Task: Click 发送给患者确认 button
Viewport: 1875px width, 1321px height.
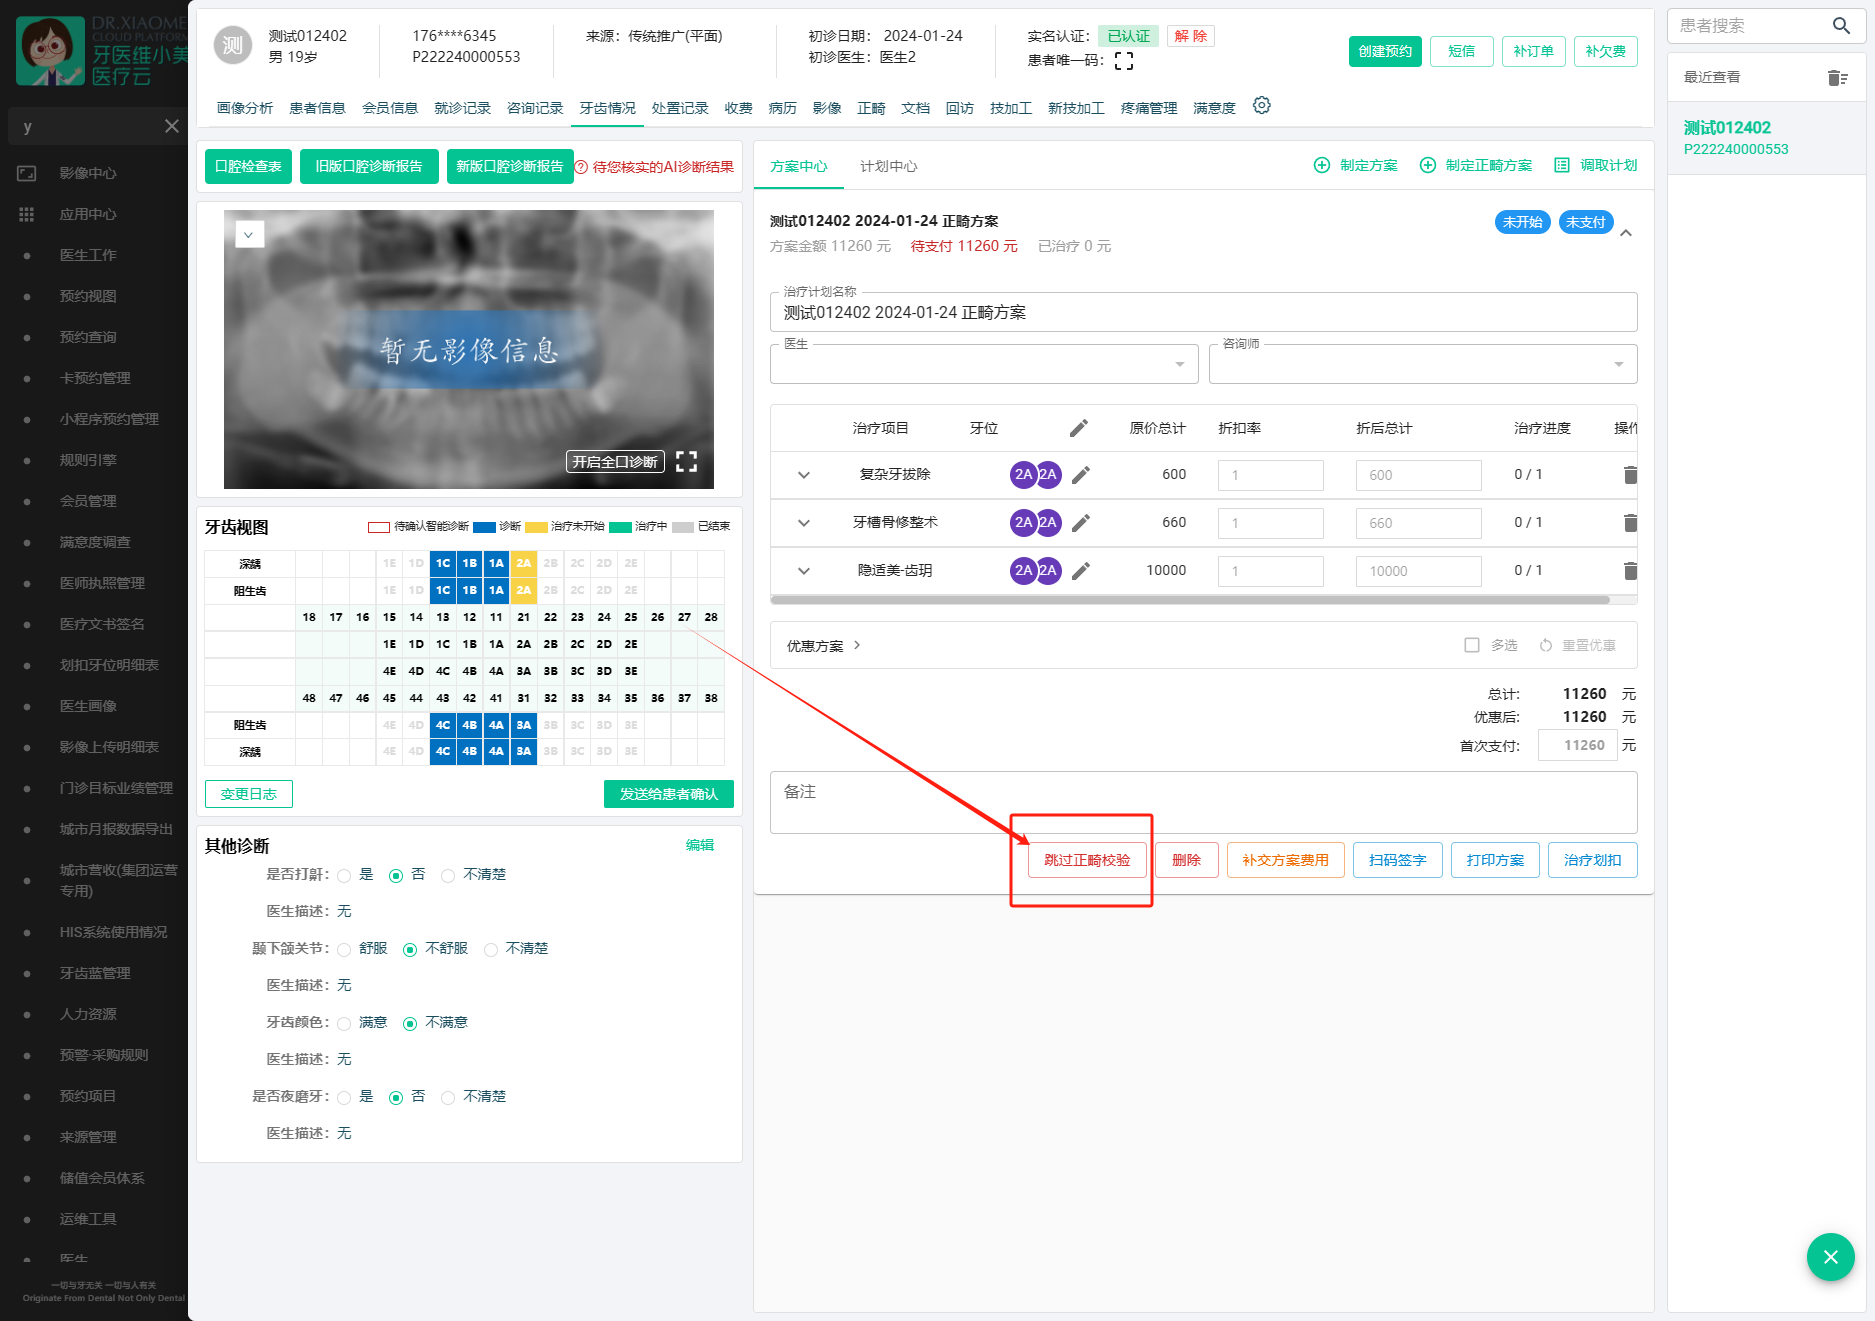Action: [x=668, y=794]
